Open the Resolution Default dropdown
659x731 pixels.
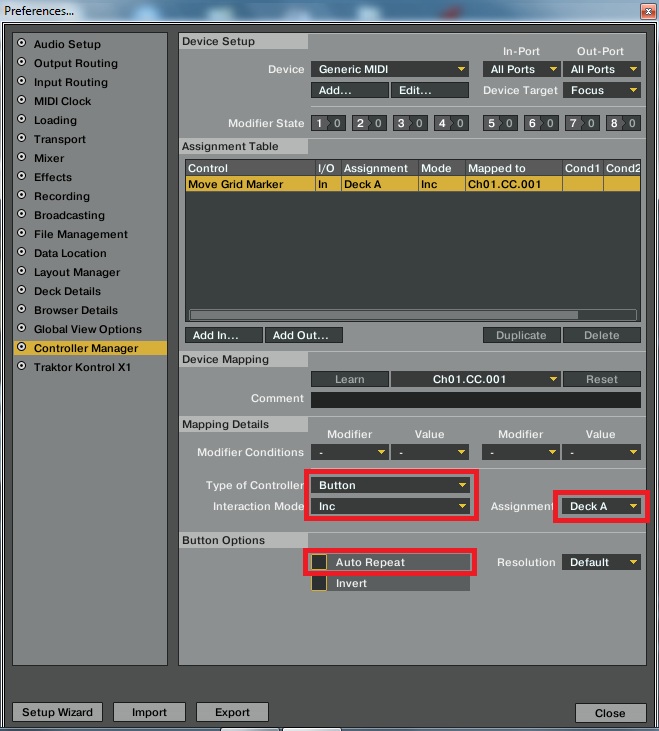602,562
